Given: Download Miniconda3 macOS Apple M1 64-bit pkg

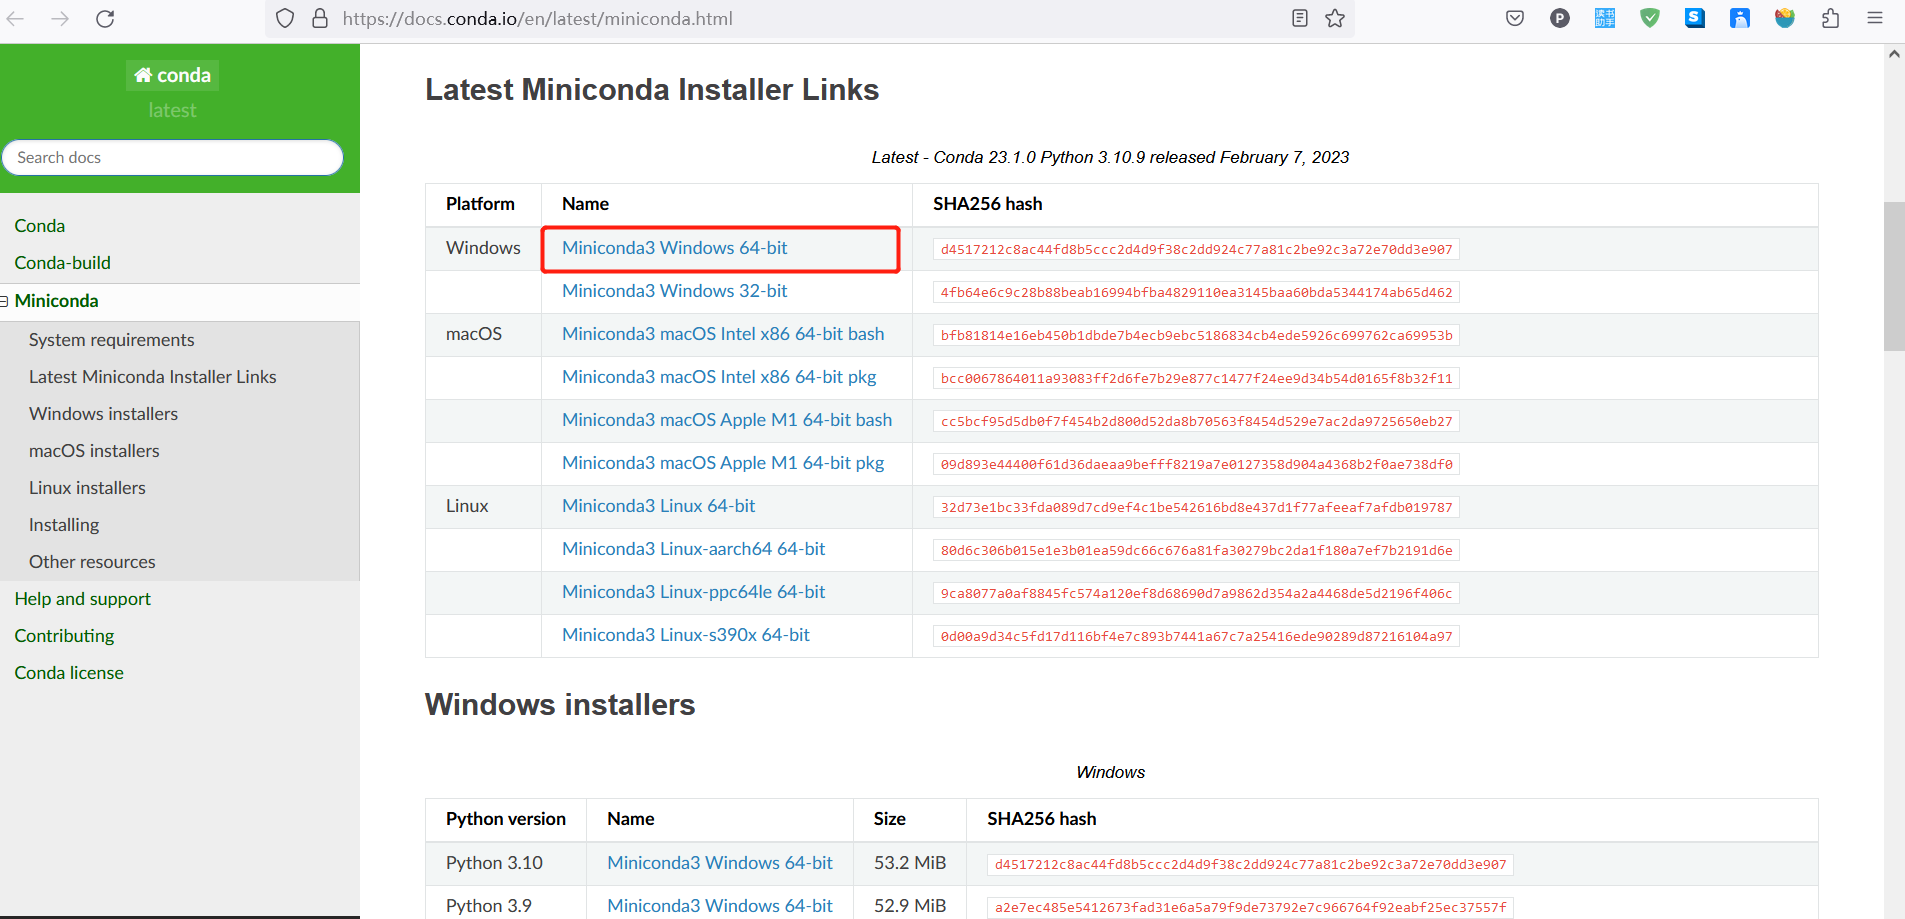Looking at the screenshot, I should pos(723,463).
